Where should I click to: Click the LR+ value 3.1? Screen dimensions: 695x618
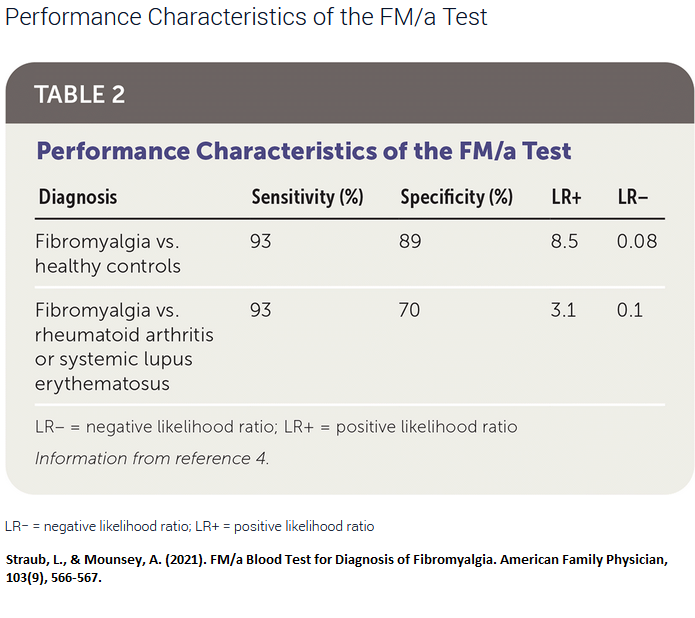pyautogui.click(x=563, y=310)
